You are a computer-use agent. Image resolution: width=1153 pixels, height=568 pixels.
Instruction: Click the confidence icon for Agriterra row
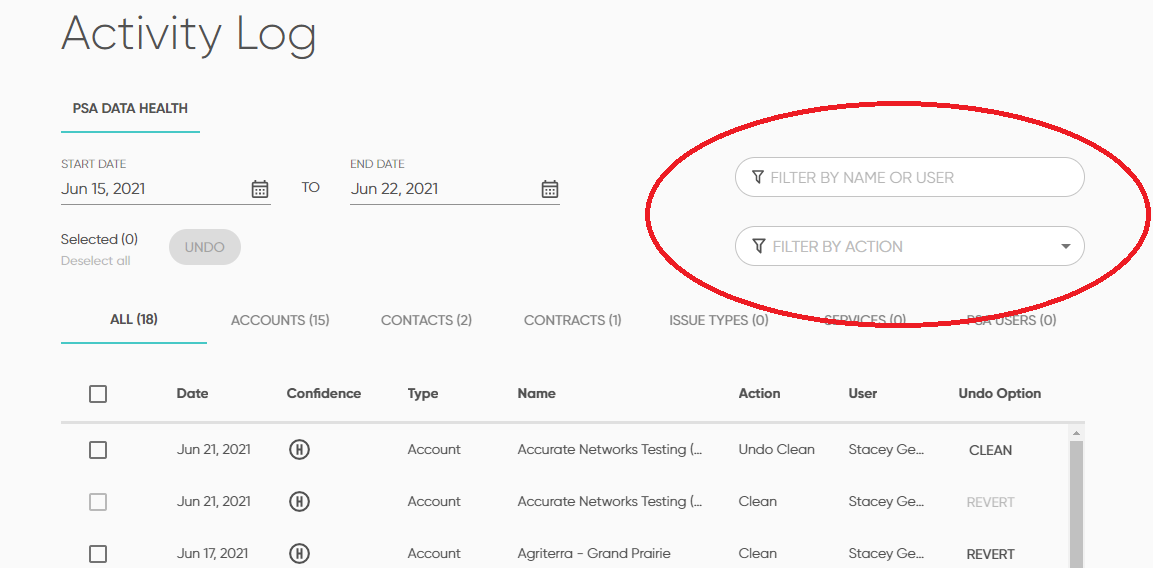coord(298,554)
